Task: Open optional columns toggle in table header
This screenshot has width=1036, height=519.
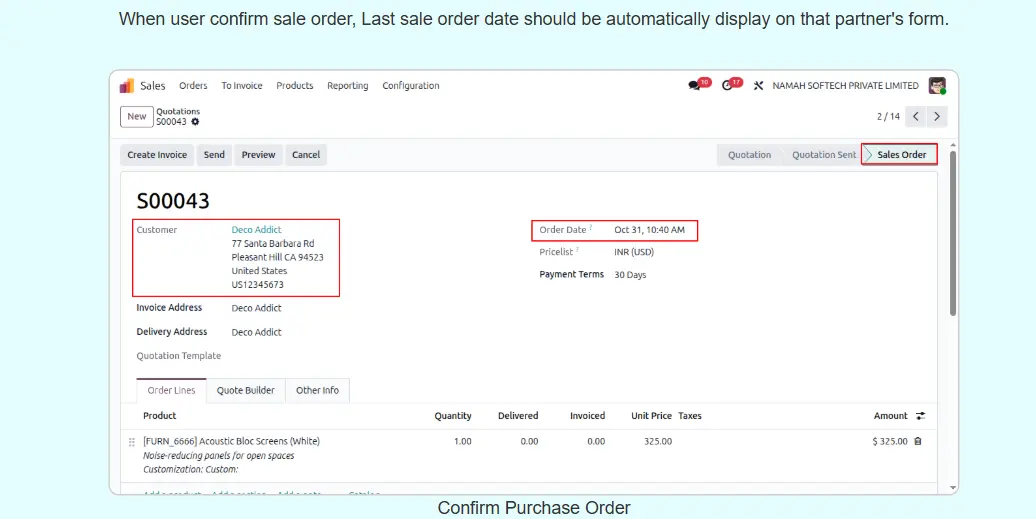Action: coord(920,416)
